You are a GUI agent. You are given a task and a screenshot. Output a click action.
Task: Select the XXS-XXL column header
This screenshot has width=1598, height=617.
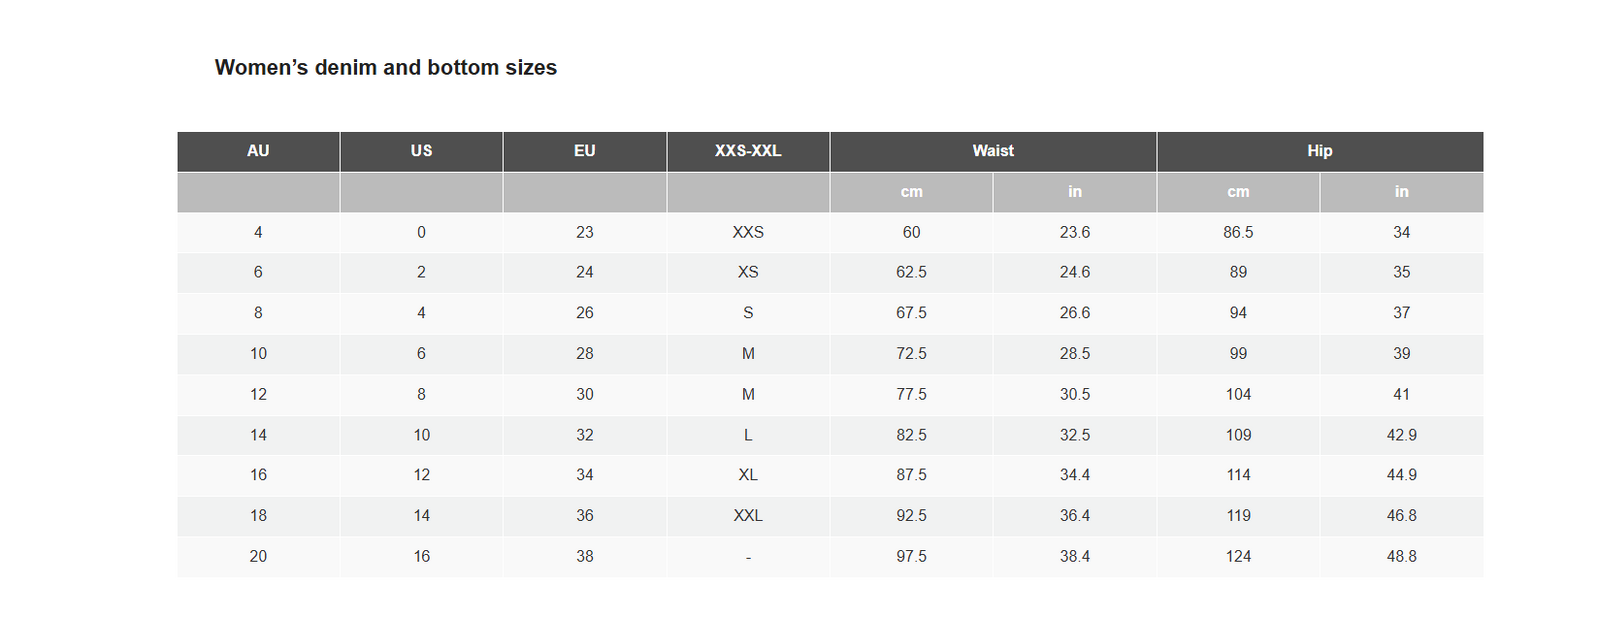coord(748,151)
